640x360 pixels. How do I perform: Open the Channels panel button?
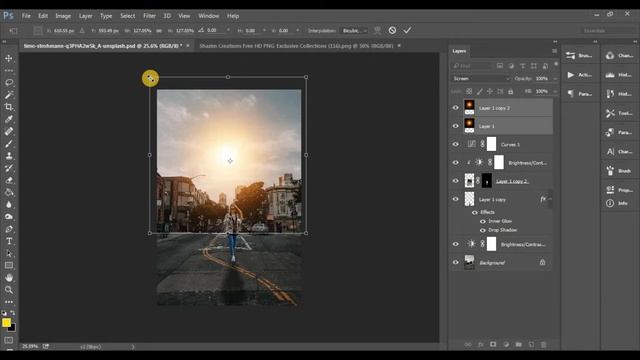(x=619, y=56)
